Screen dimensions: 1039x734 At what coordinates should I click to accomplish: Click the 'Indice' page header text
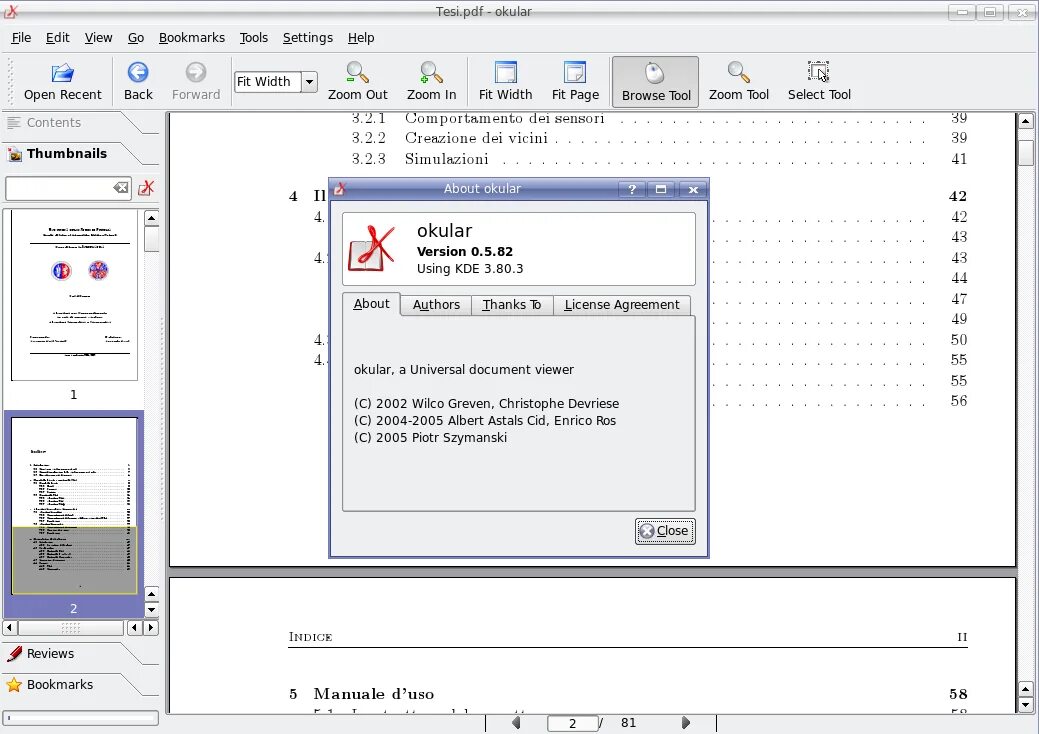(x=310, y=637)
